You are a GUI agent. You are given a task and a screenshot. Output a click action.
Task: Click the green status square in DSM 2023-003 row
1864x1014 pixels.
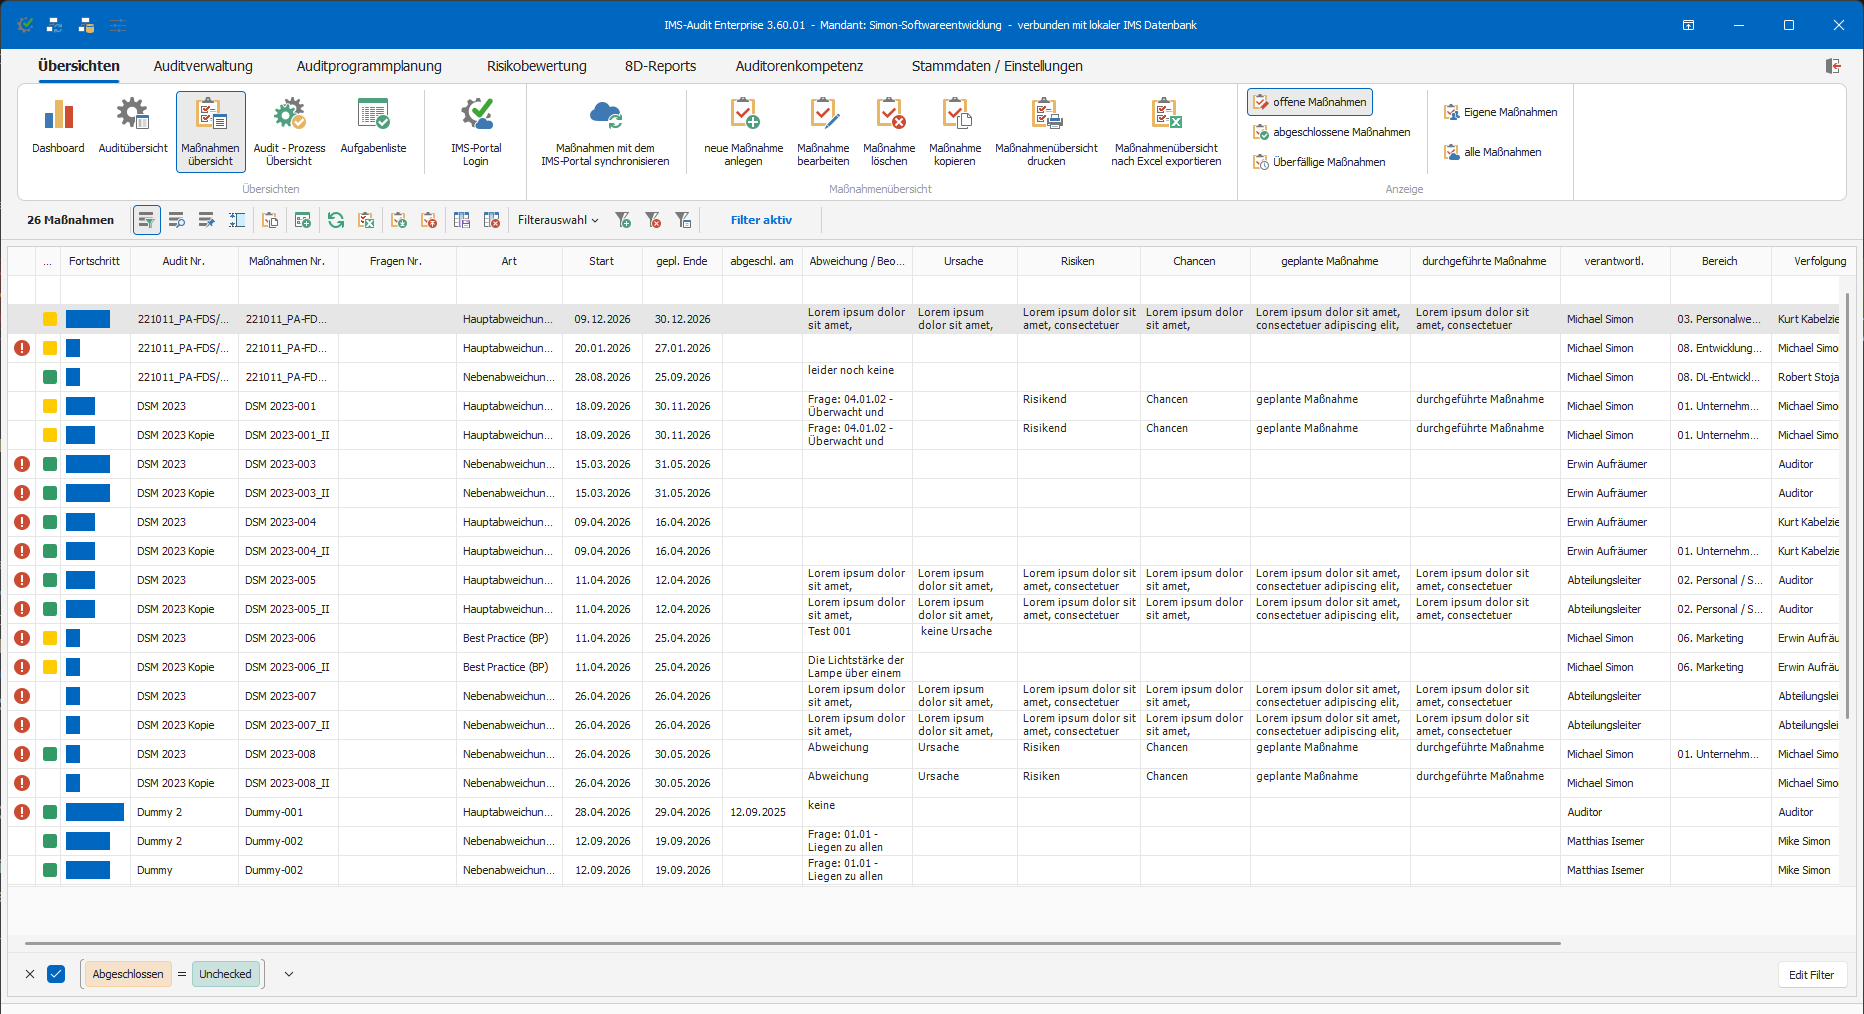coord(50,464)
